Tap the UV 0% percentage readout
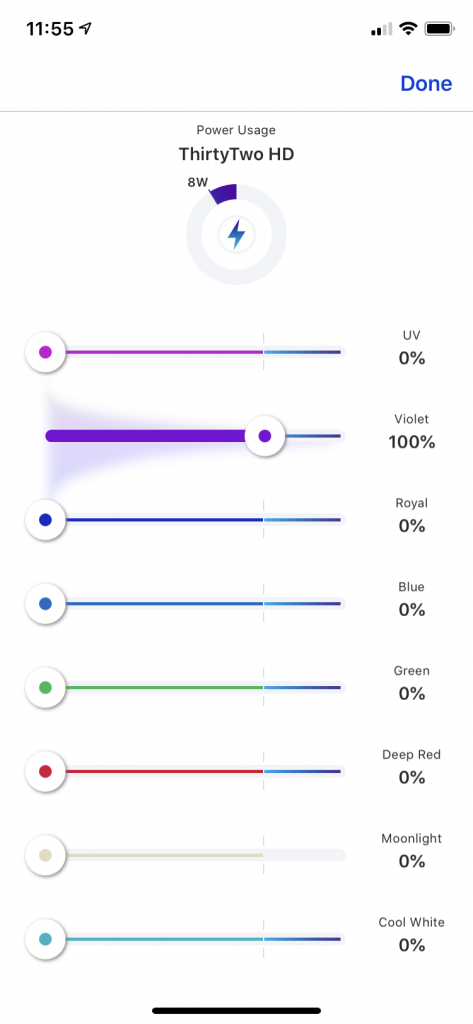Screen dimensions: 473x1024 coord(412,359)
